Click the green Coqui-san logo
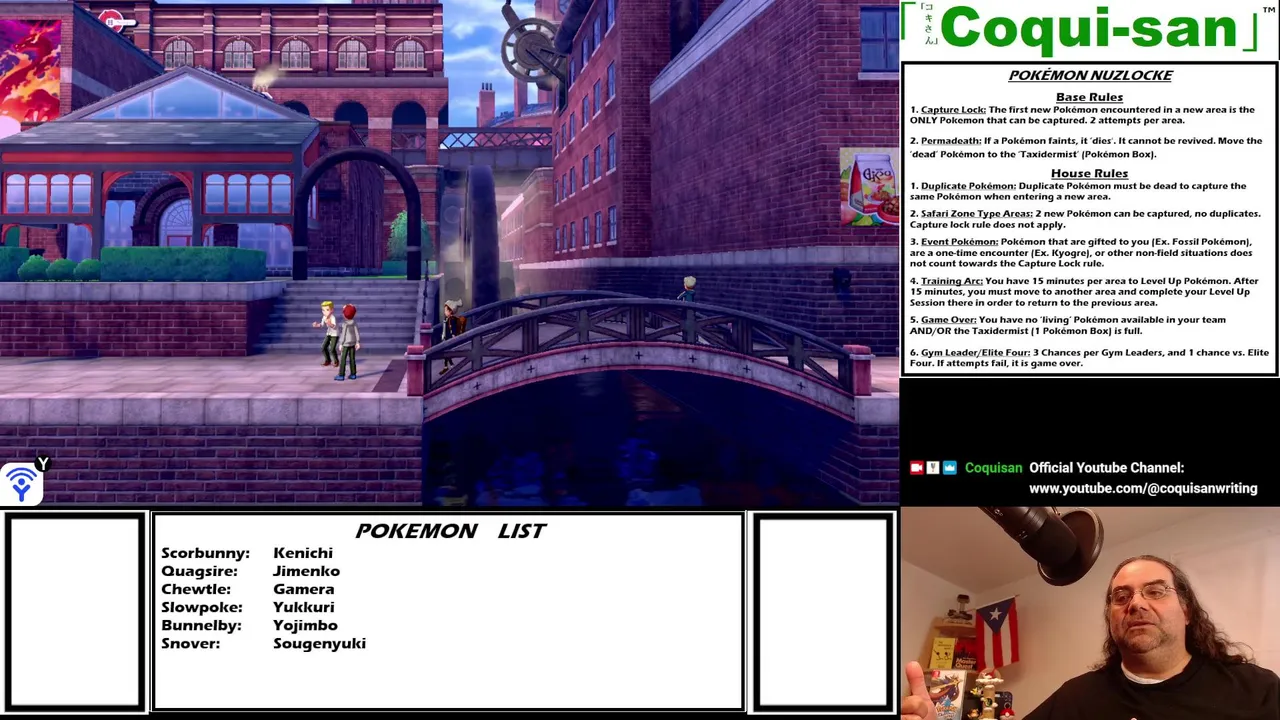The image size is (1280, 720). 1089,28
